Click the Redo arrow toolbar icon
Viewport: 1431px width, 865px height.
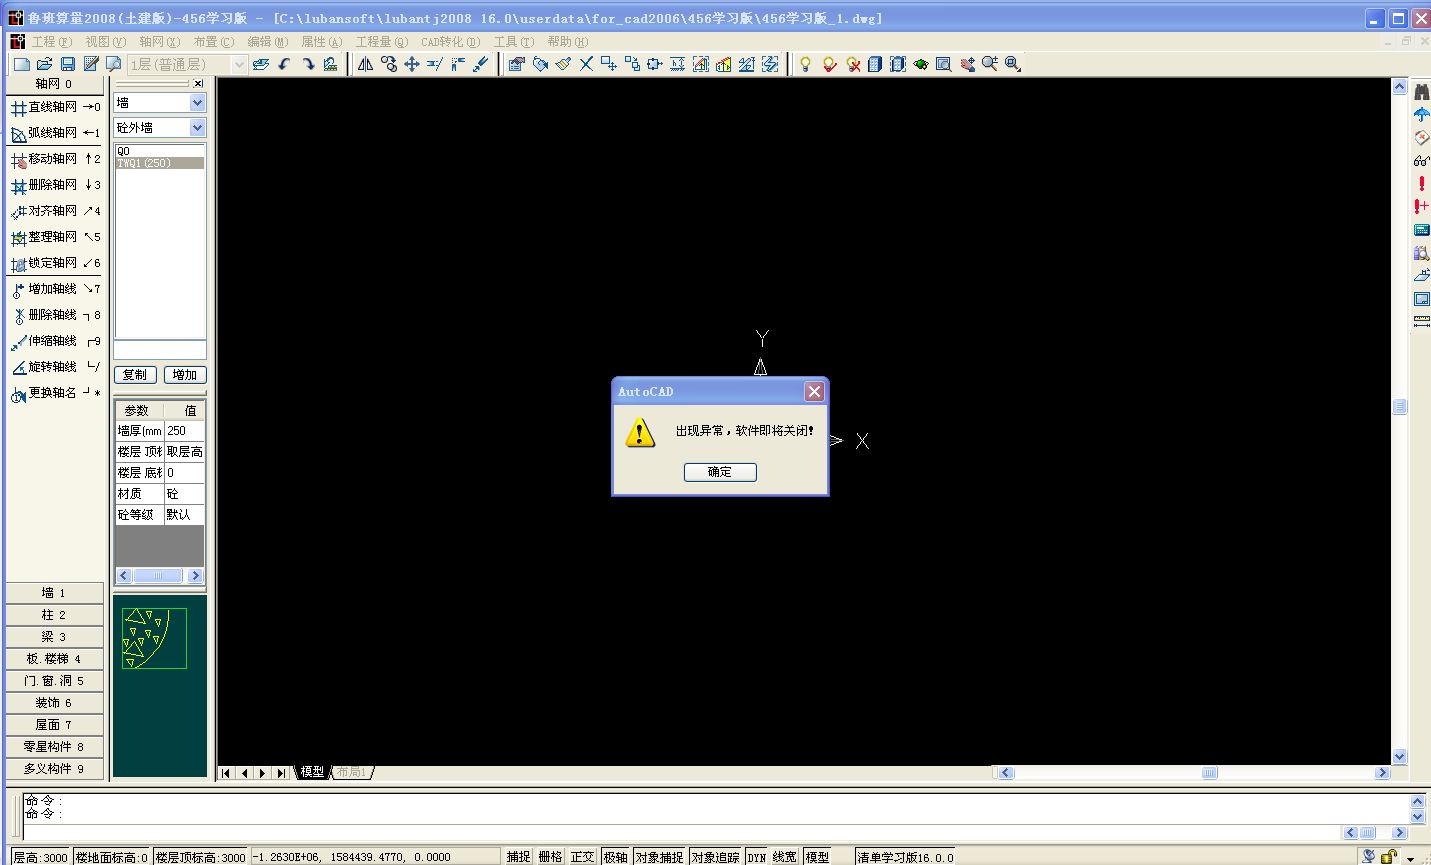click(x=307, y=64)
